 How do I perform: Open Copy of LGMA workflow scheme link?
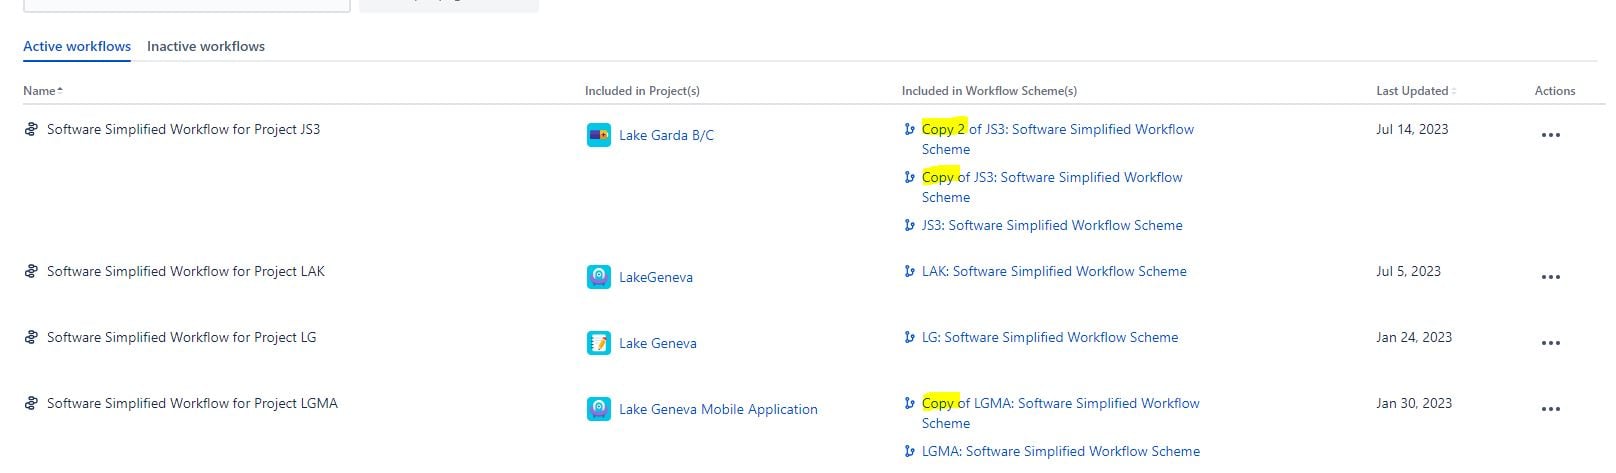[1061, 413]
